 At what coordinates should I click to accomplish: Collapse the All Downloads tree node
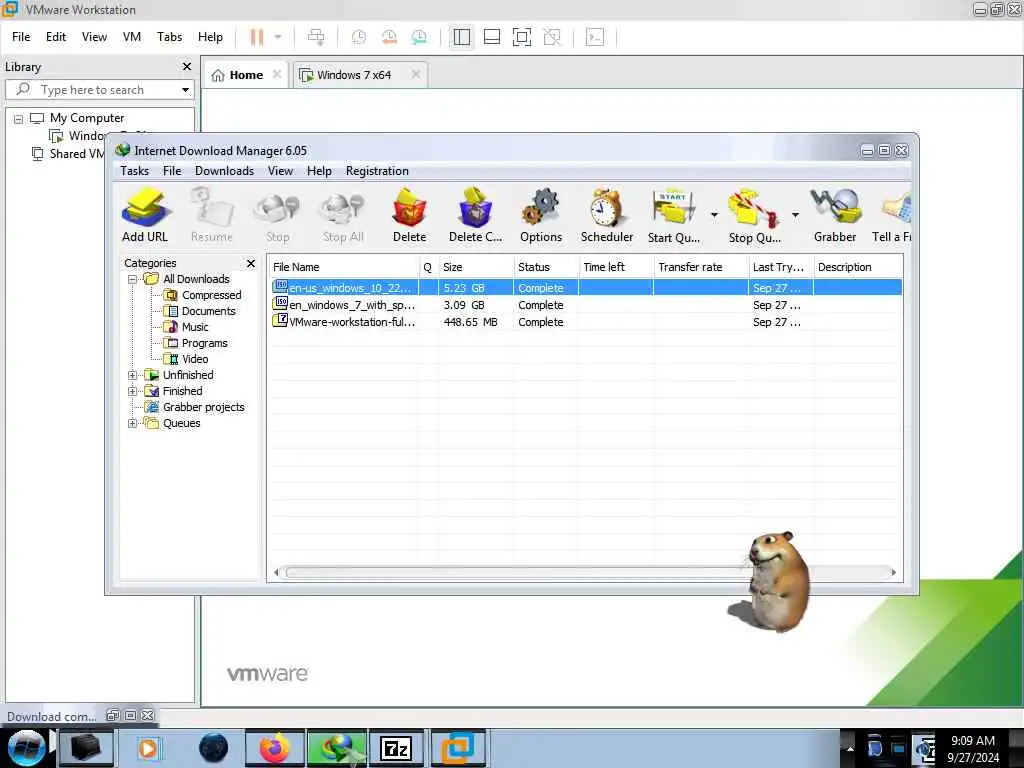click(x=133, y=280)
